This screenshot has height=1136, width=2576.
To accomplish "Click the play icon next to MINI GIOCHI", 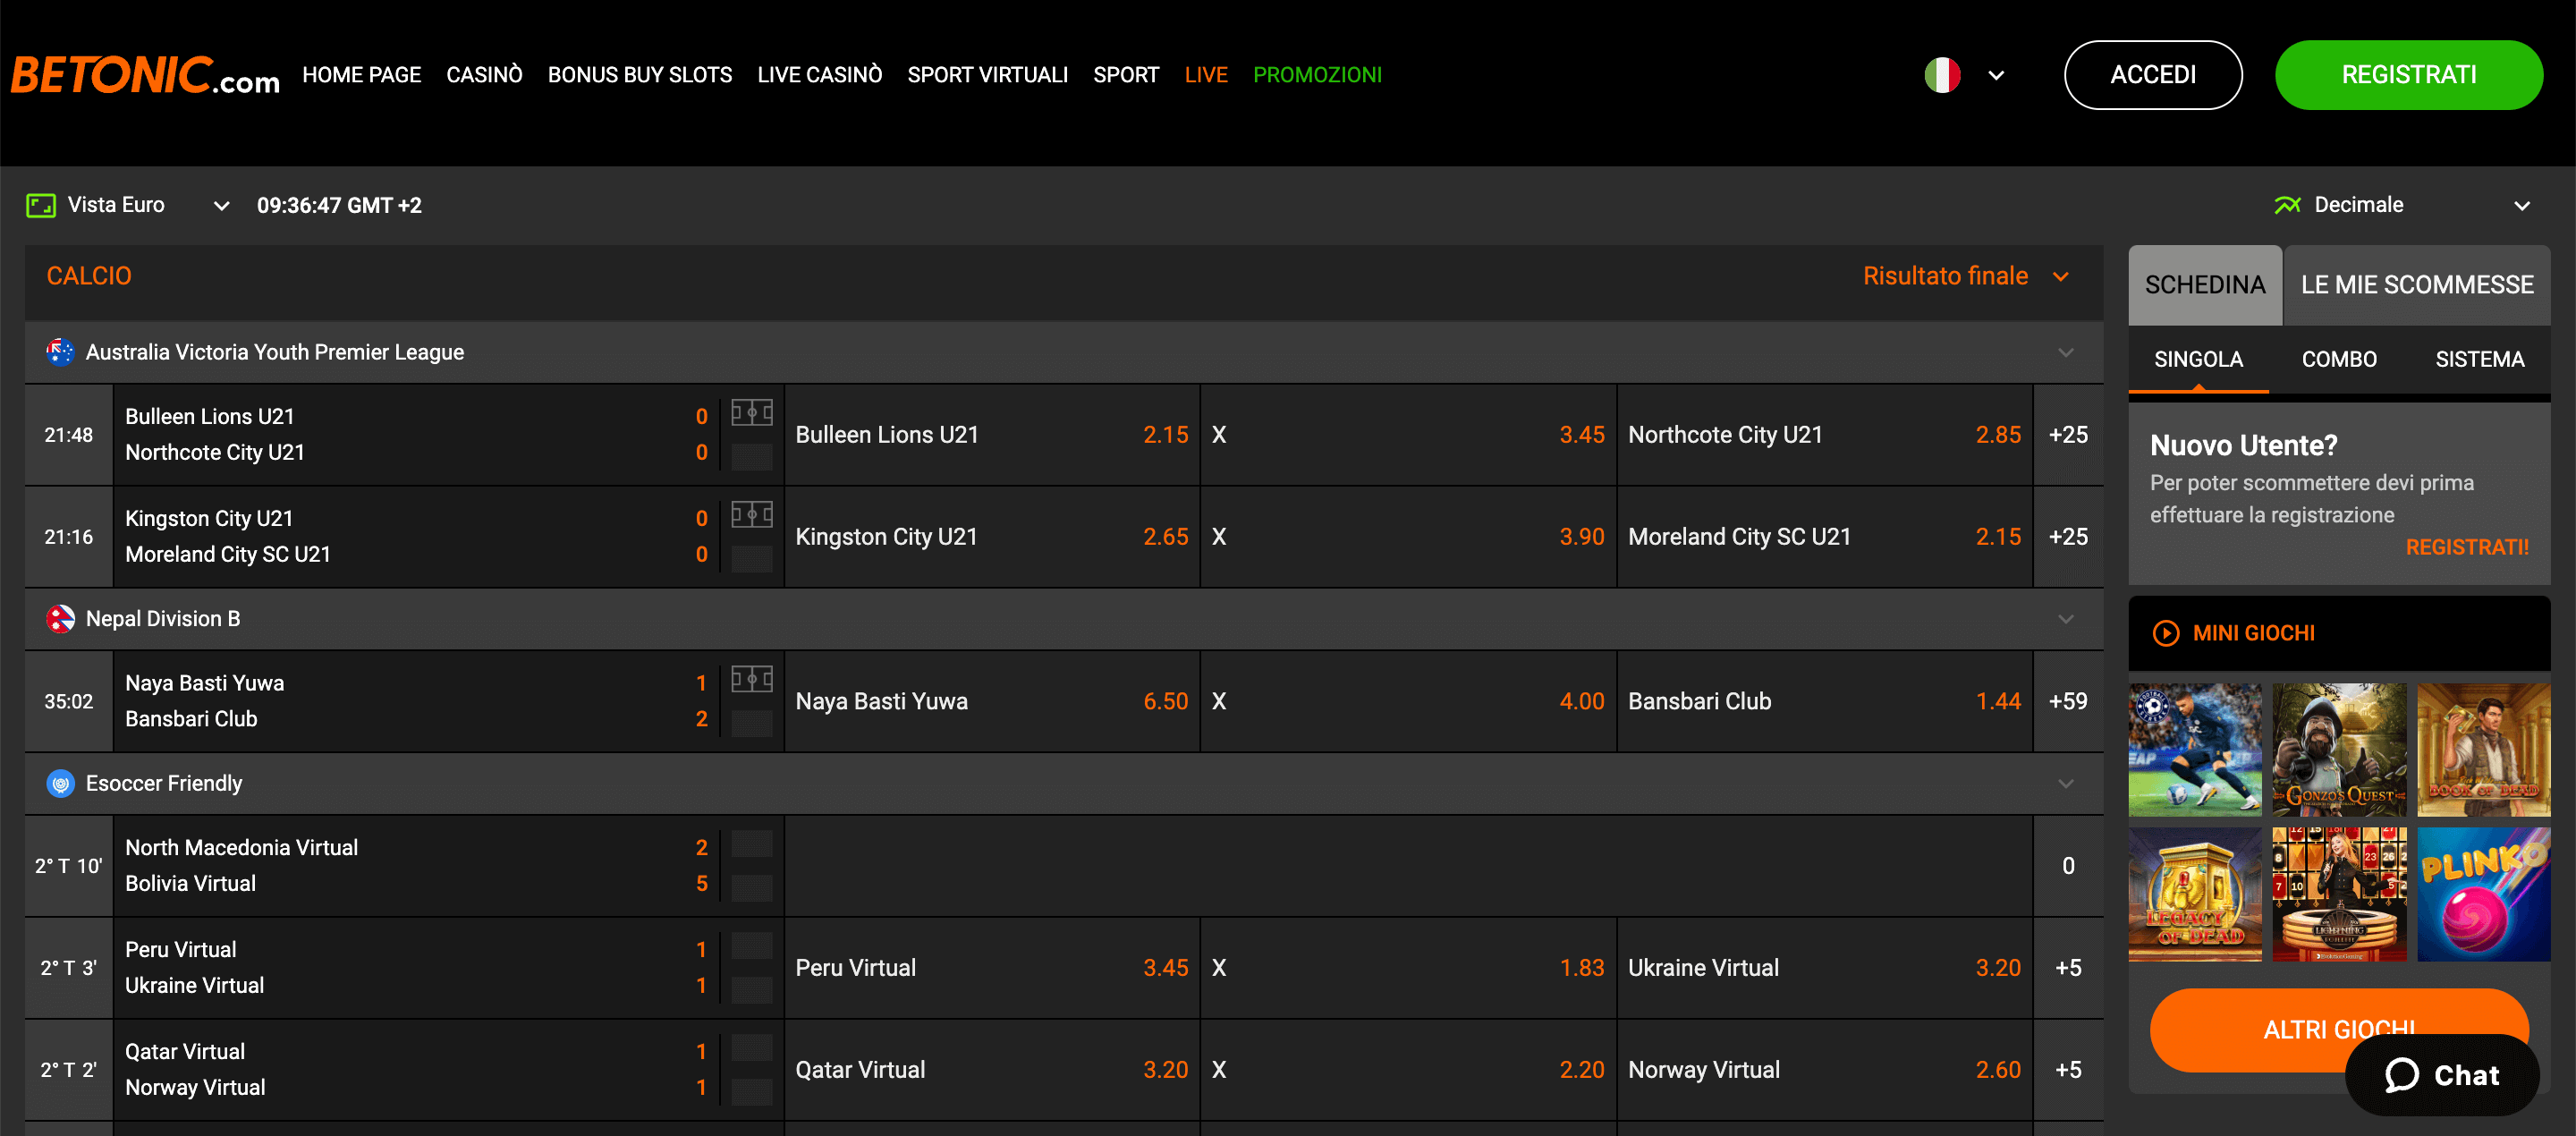I will tap(2167, 632).
